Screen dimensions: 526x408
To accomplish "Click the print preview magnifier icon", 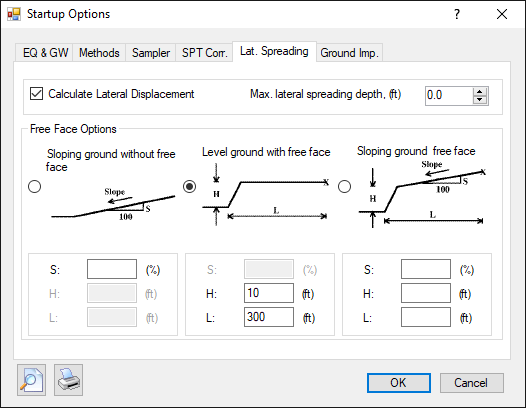I will (32, 380).
